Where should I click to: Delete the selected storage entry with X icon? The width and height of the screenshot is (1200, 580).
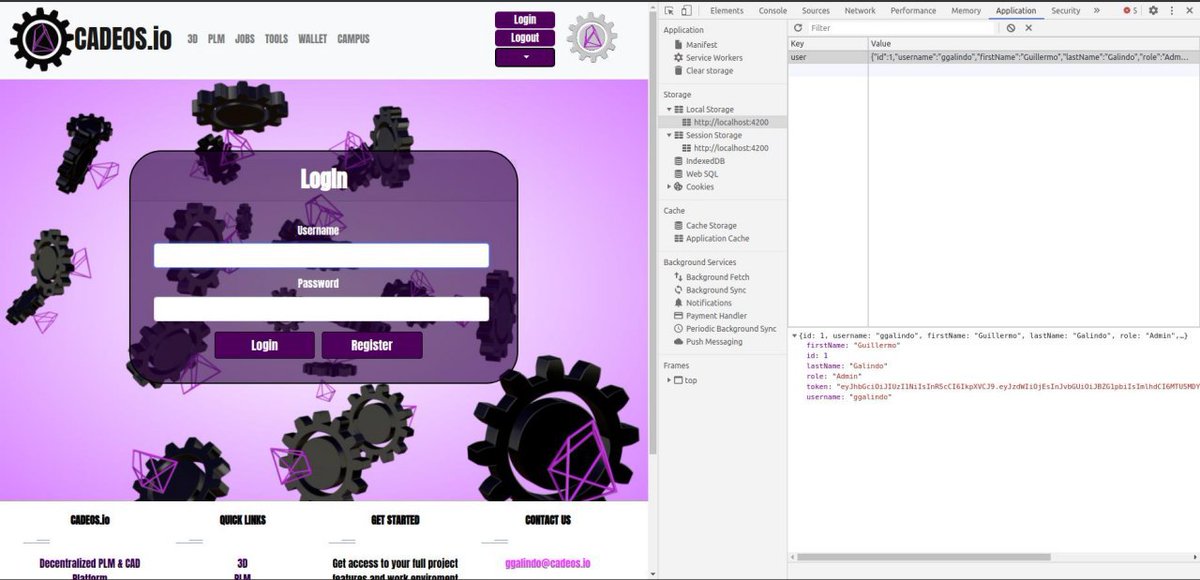point(1028,28)
